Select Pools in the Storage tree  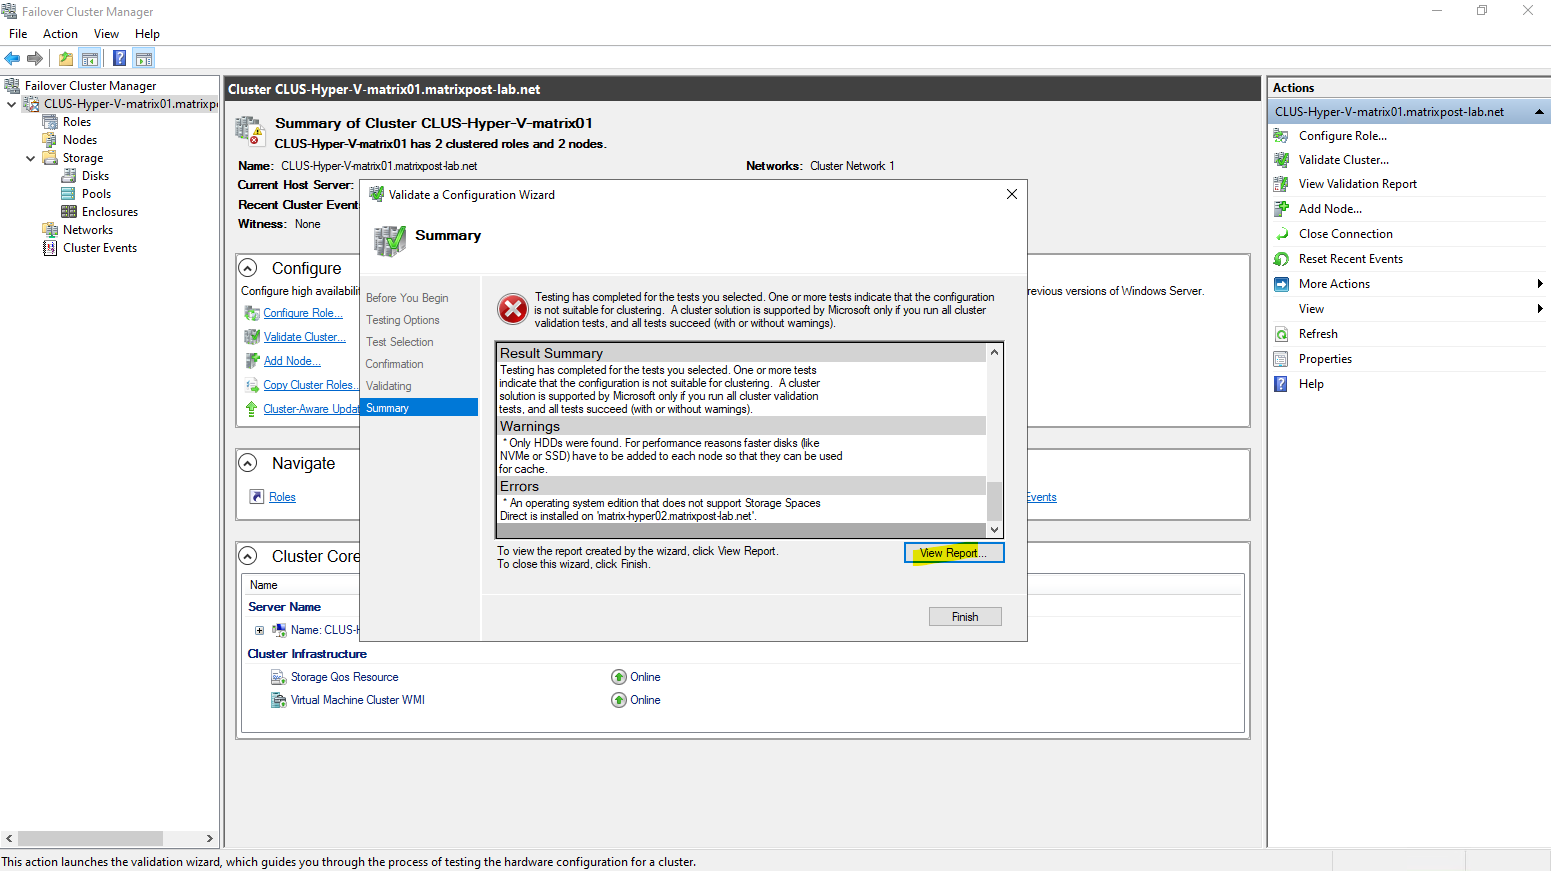96,194
